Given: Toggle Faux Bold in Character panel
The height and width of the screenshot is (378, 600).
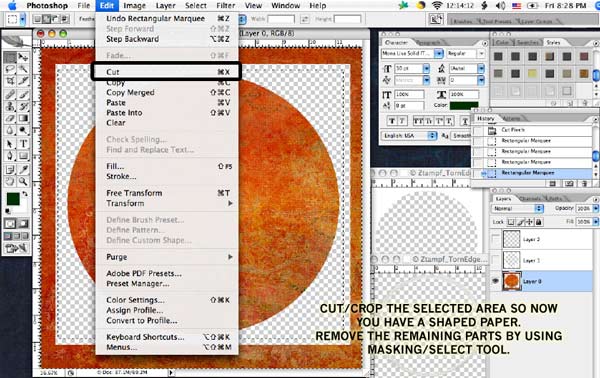Looking at the screenshot, I should (392, 121).
